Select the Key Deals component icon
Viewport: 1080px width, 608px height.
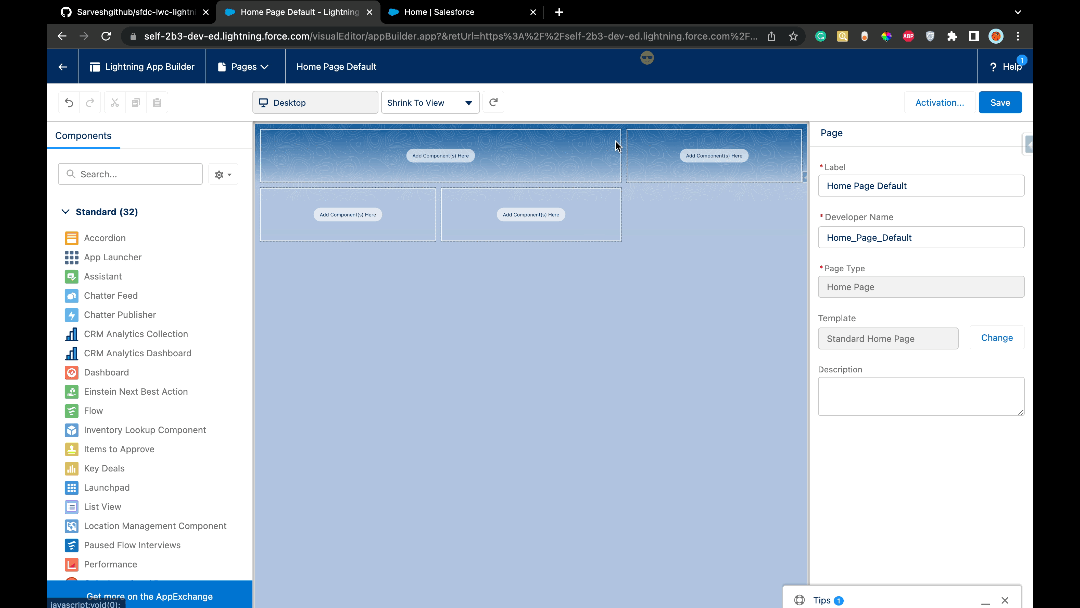tap(72, 469)
